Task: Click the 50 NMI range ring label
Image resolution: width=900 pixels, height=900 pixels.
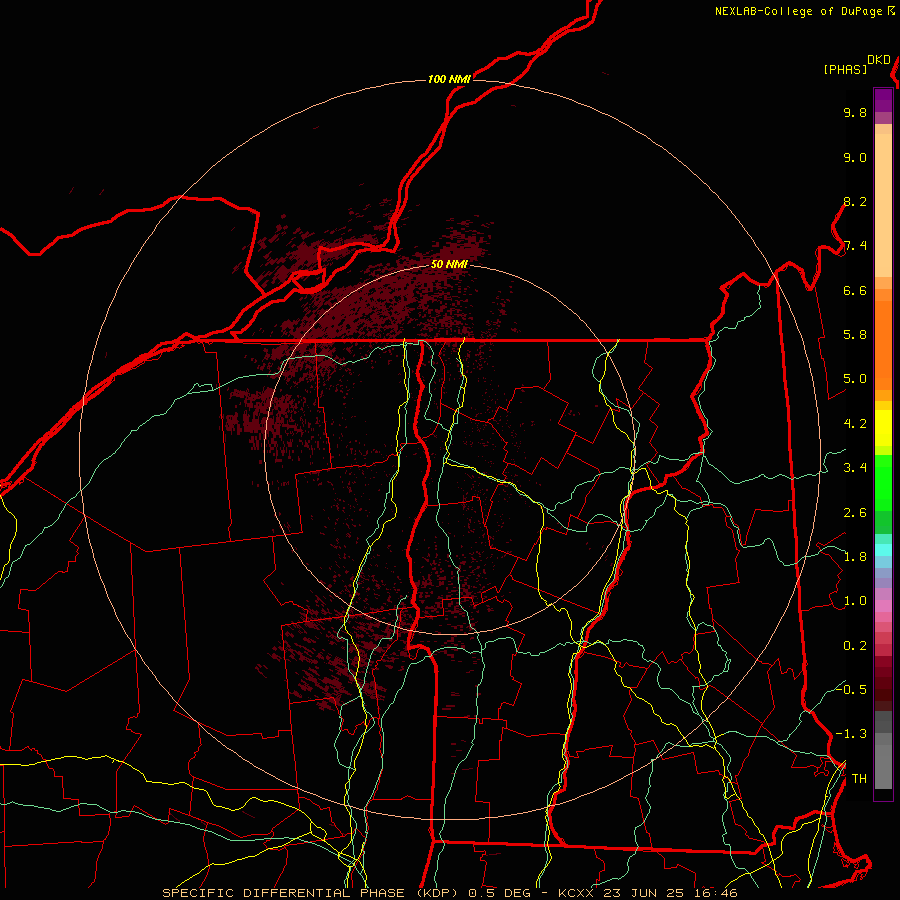Action: [449, 264]
